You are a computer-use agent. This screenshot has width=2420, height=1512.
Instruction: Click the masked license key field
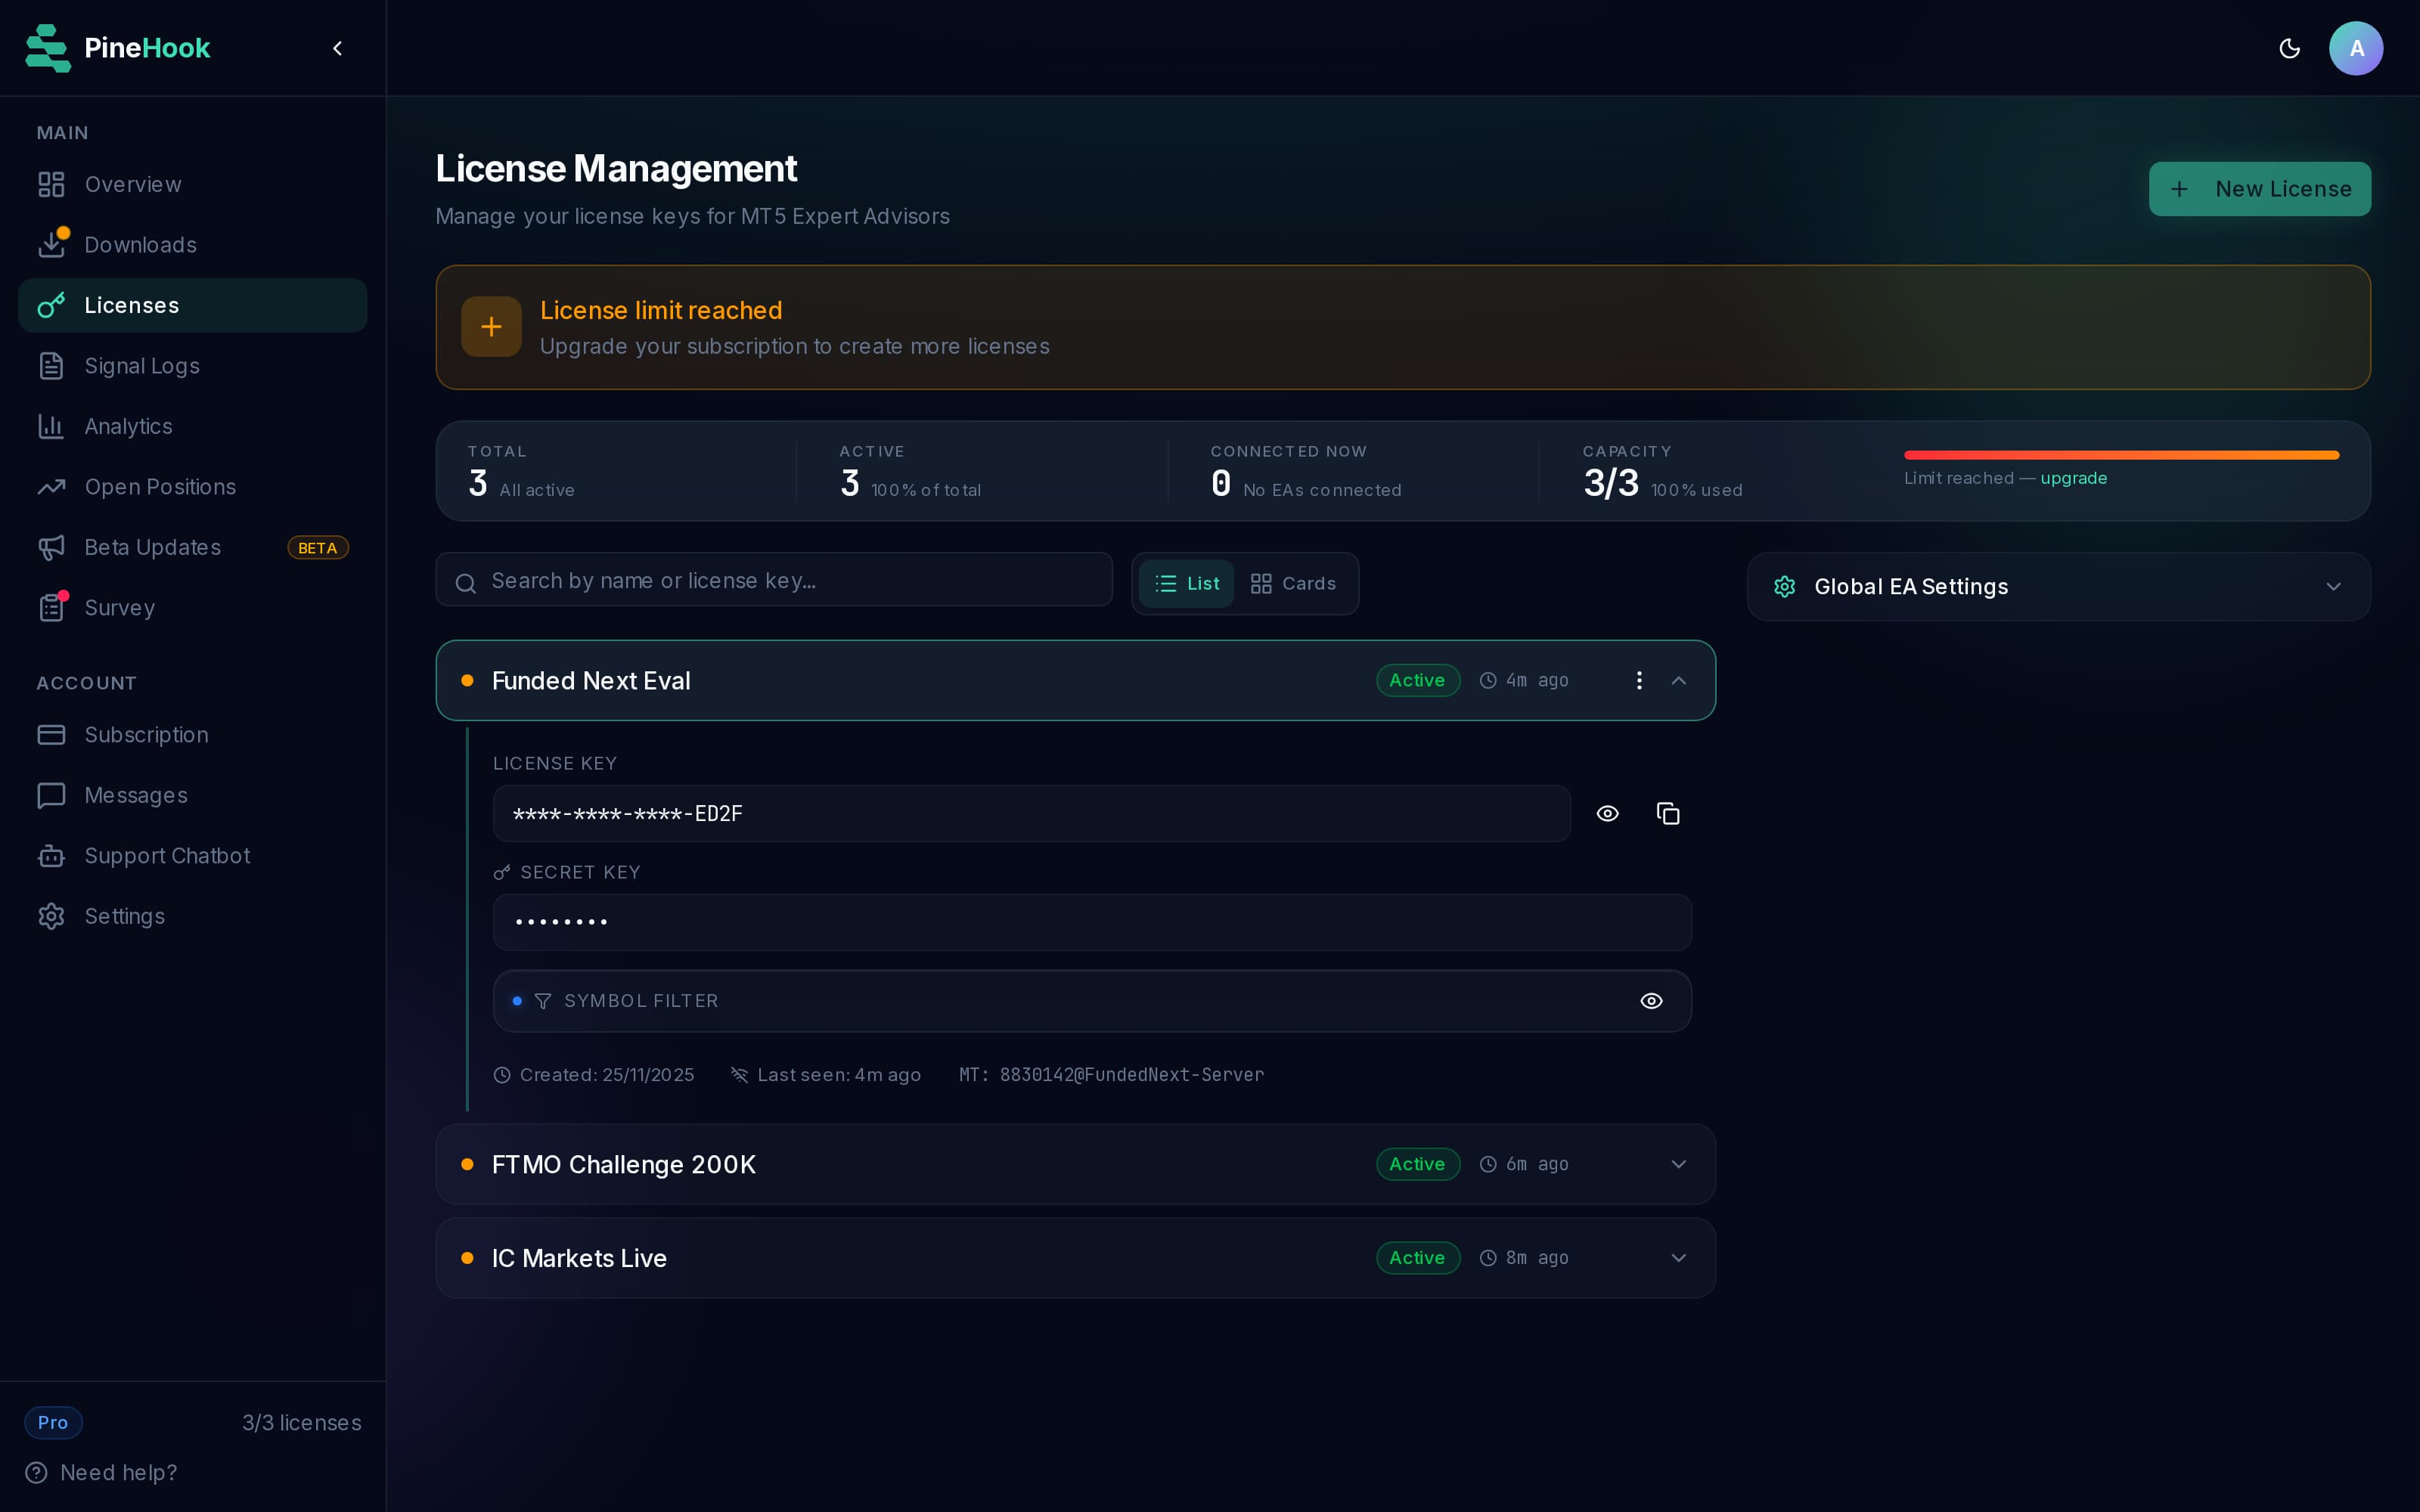[1032, 814]
